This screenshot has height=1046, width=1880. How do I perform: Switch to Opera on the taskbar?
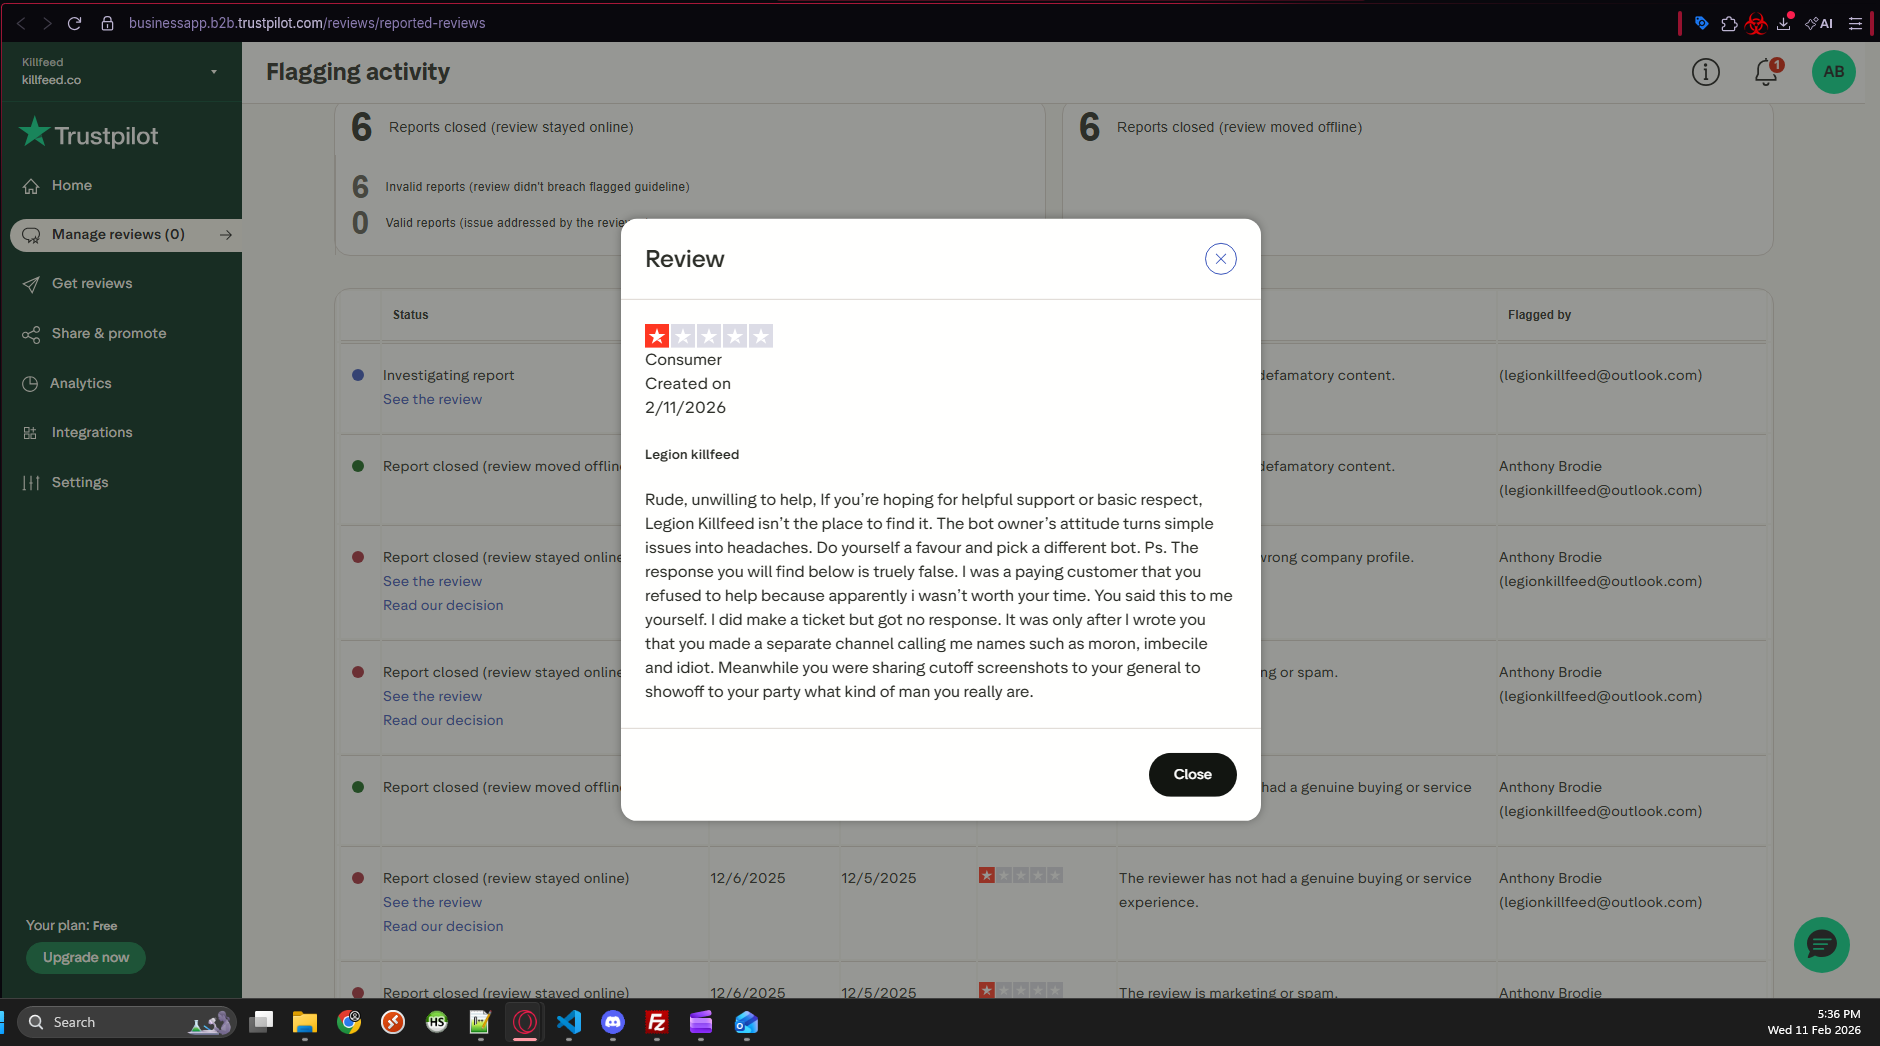pos(525,1022)
